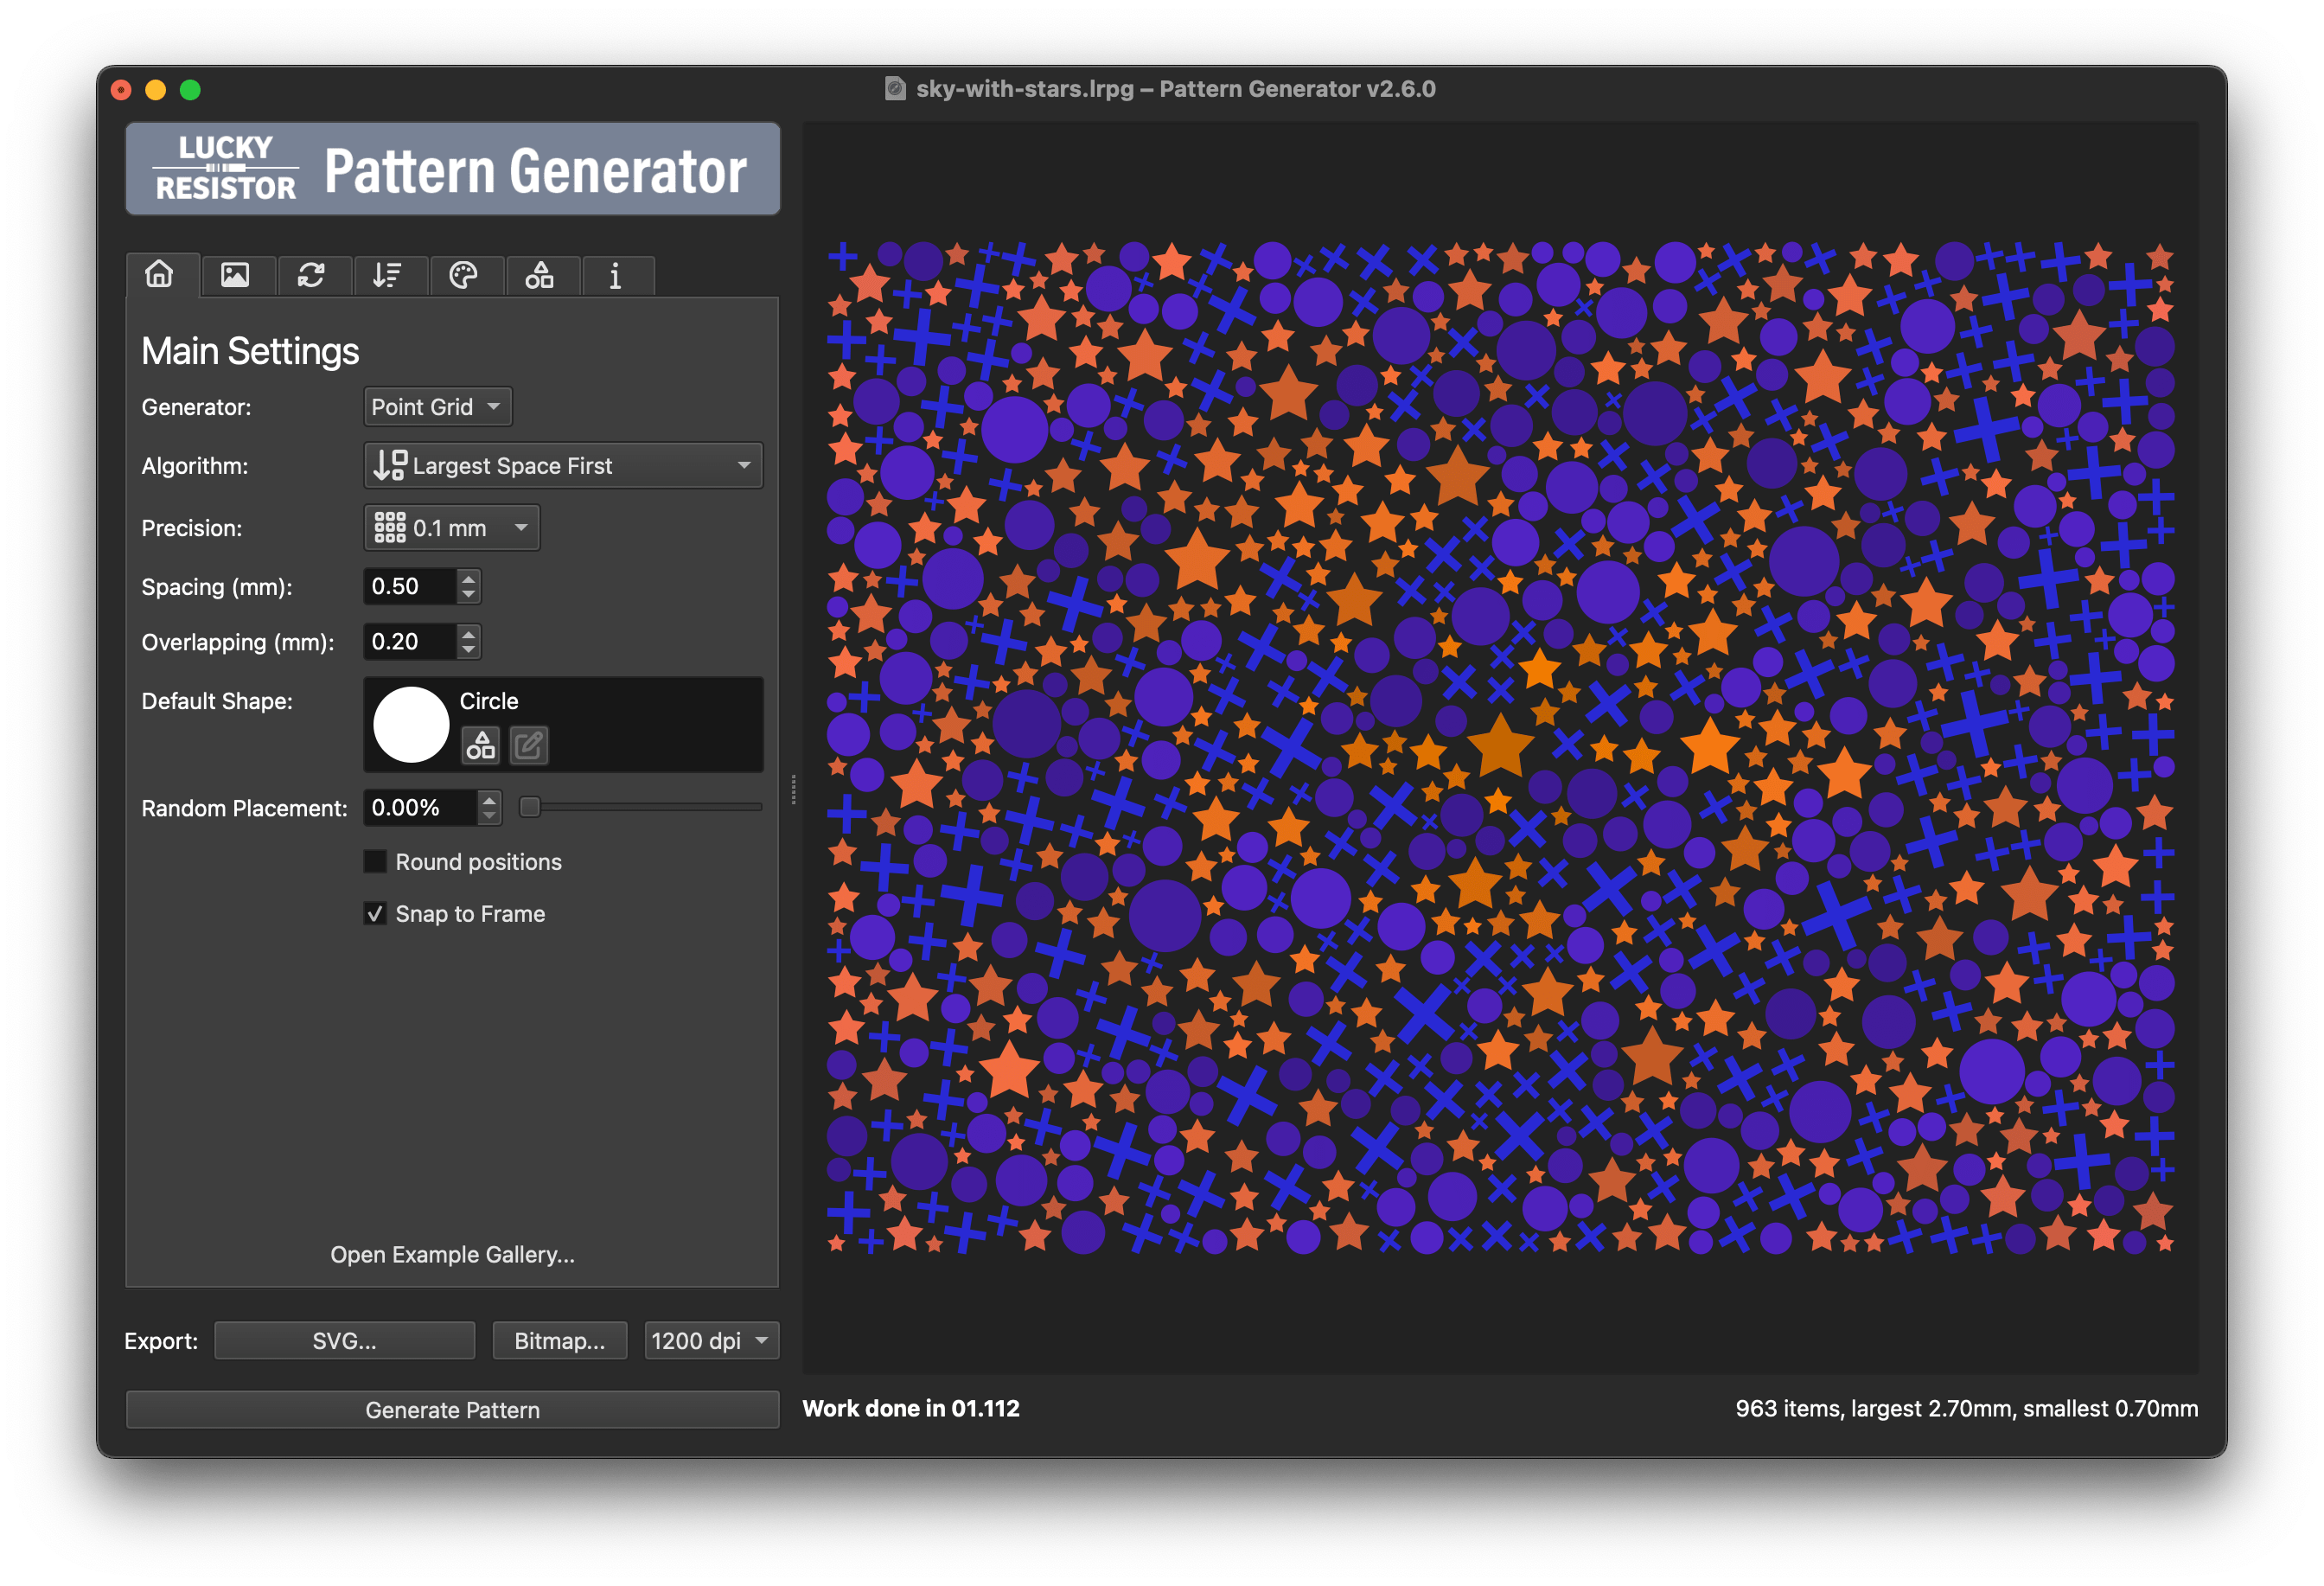The height and width of the screenshot is (1586, 2324).
Task: Click the Random Placement slider handle
Action: tap(531, 807)
